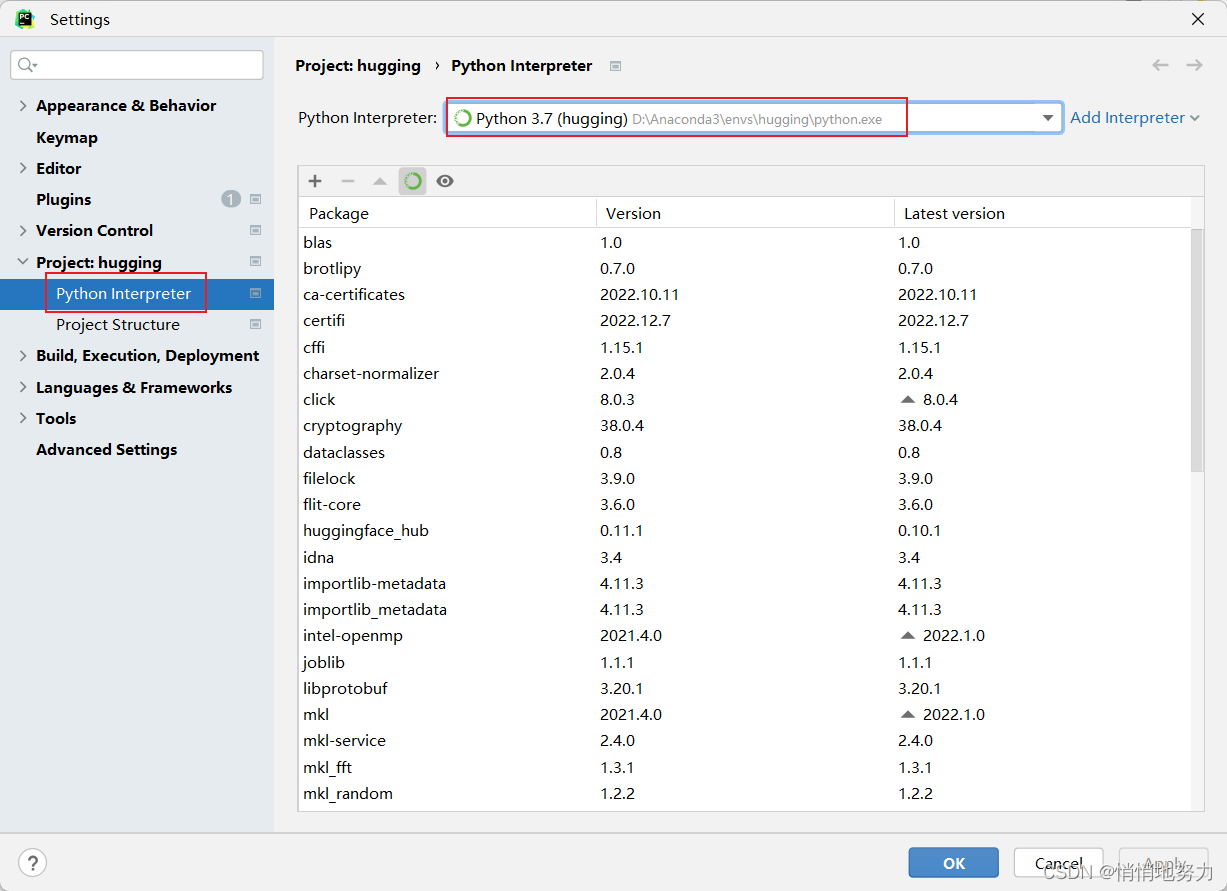
Task: Expand Version Control section
Action: 23,230
